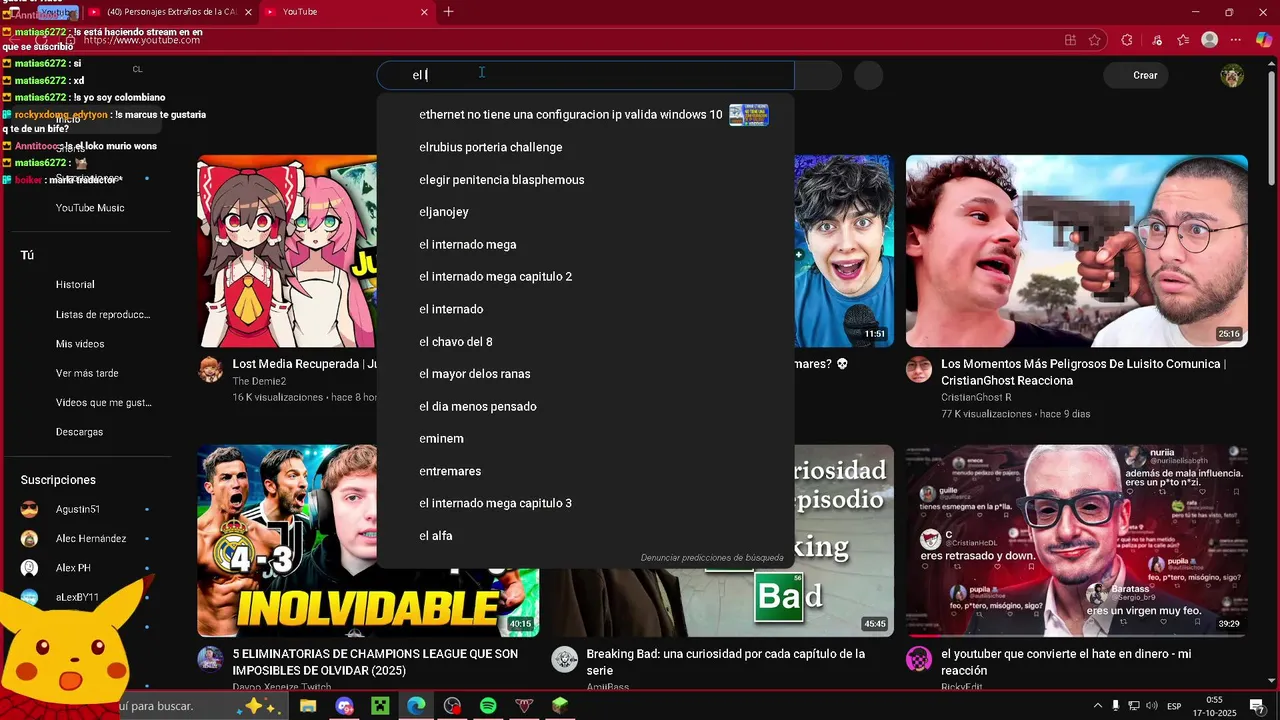
Task: Open Edge settings three-dots menu
Action: click(1237, 40)
